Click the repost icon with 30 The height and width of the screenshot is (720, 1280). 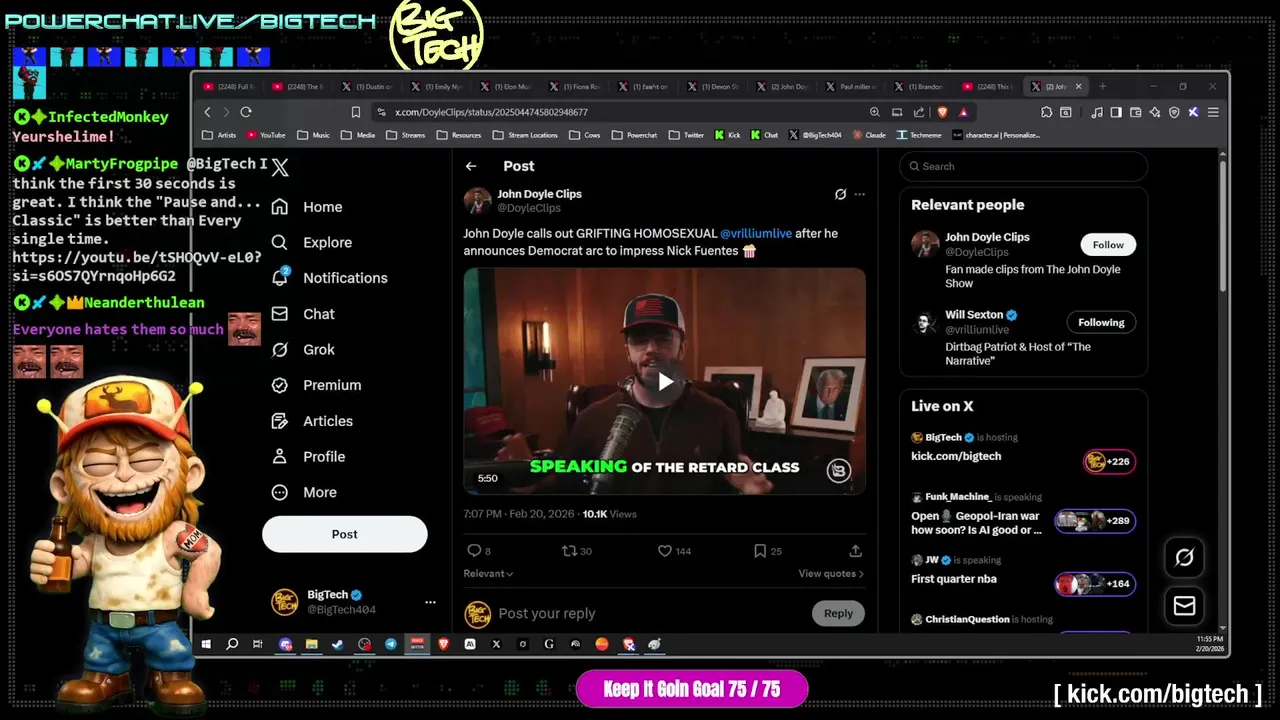coord(569,551)
